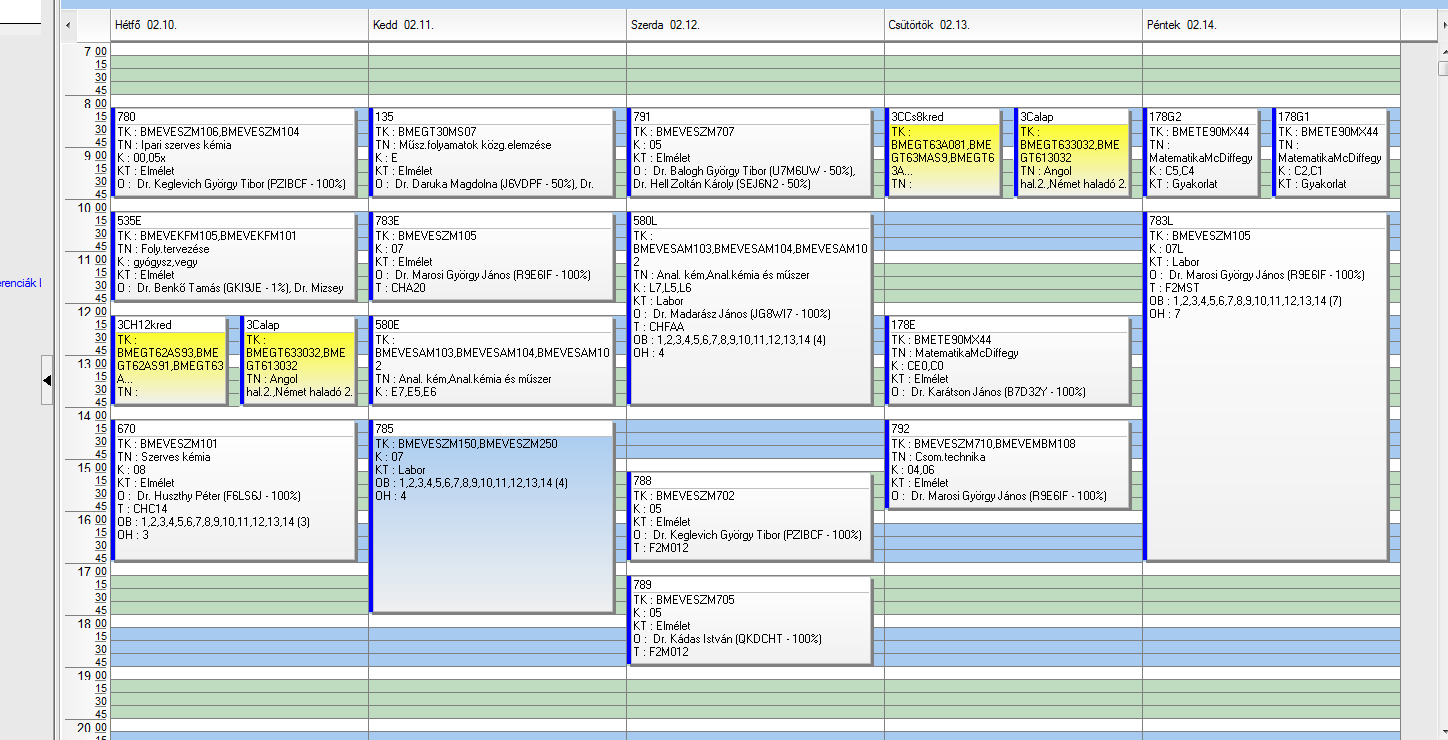
Task: Select course 783E lecture block on Tuesday
Action: [x=492, y=256]
